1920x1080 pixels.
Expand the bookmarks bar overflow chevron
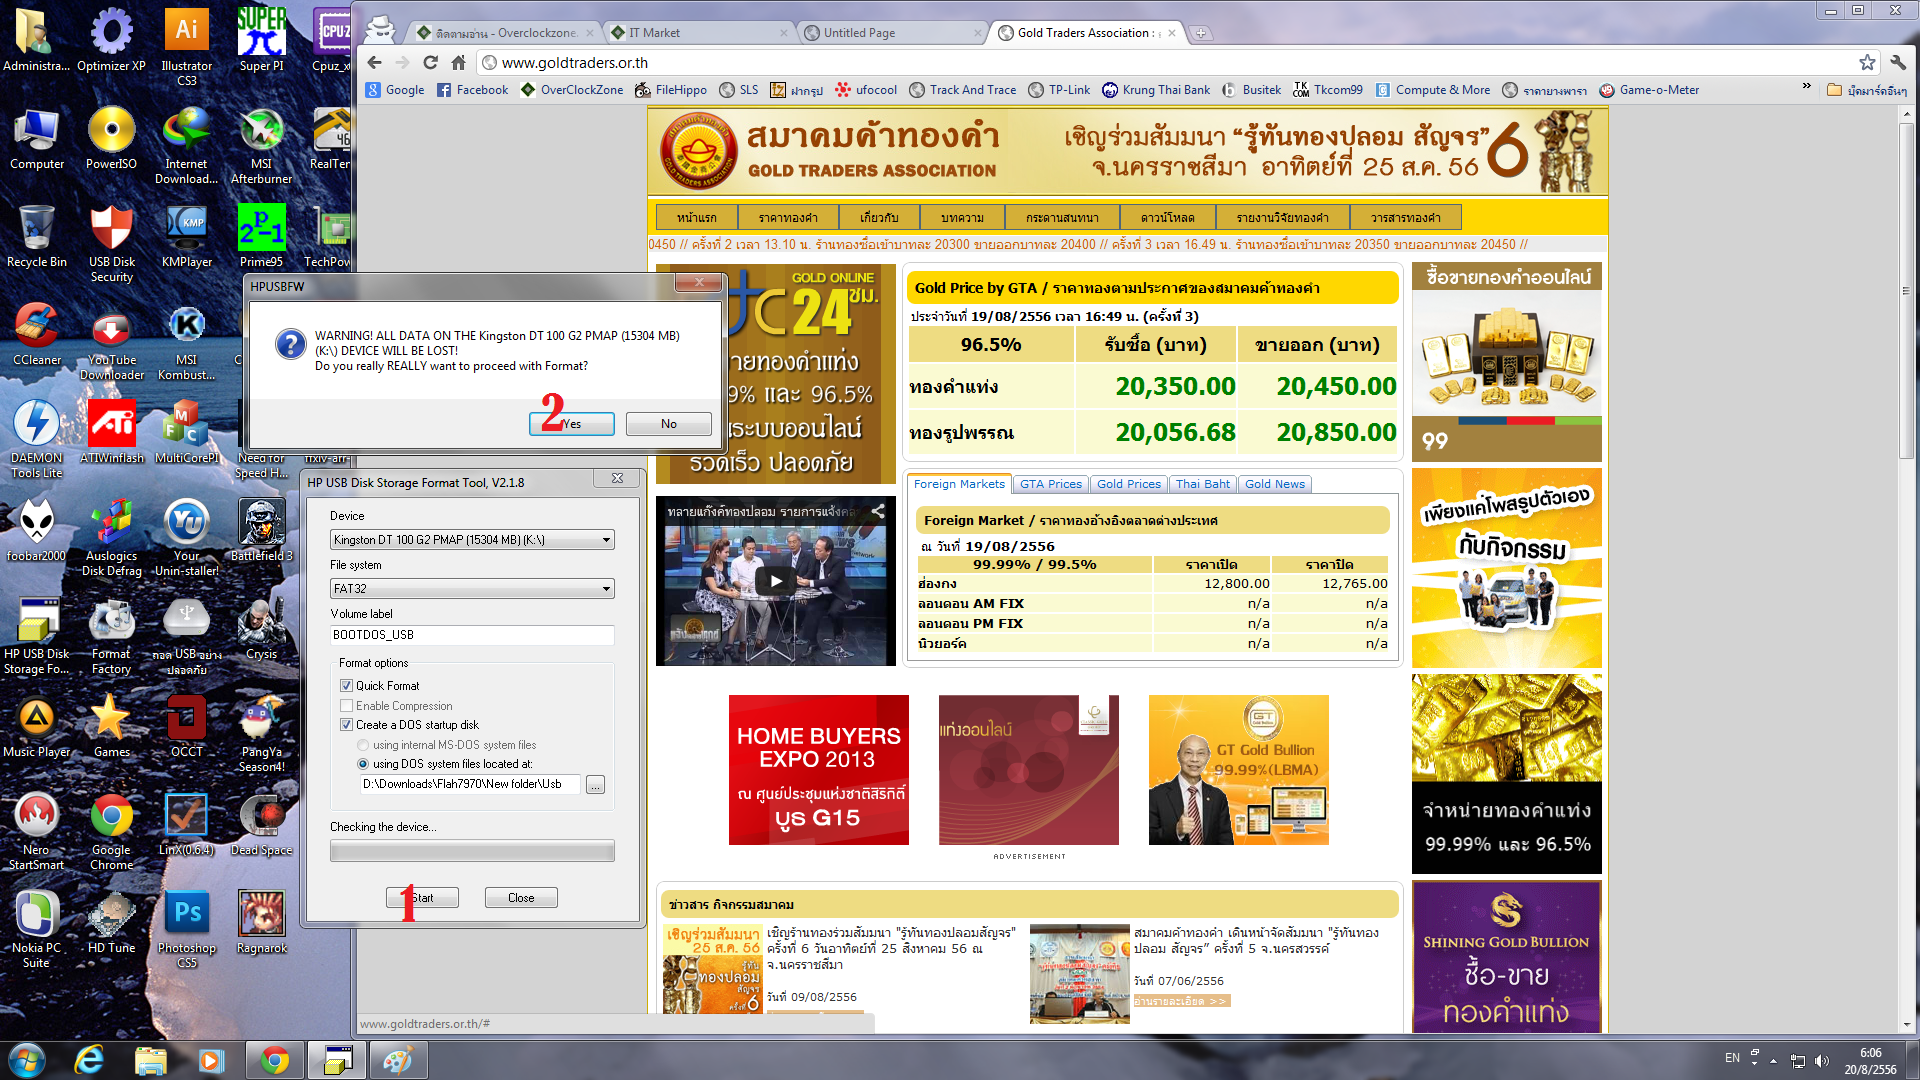click(1806, 87)
